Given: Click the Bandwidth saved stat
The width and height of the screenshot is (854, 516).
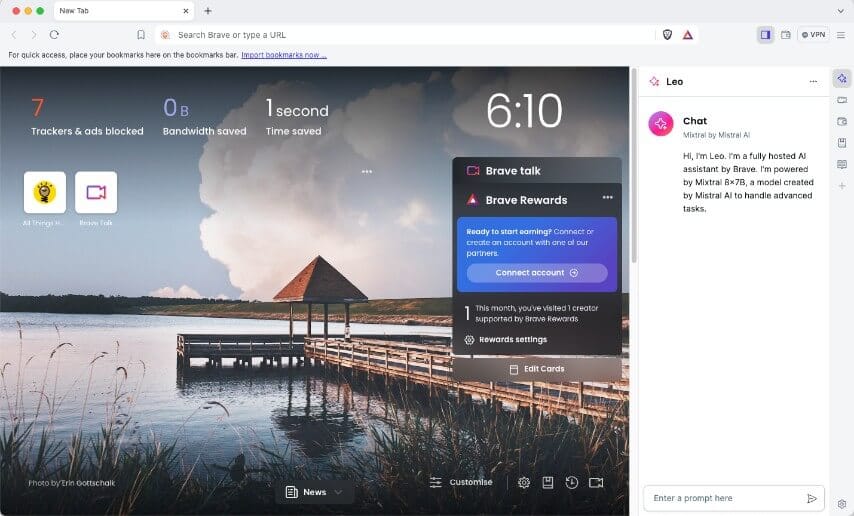Looking at the screenshot, I should point(204,117).
